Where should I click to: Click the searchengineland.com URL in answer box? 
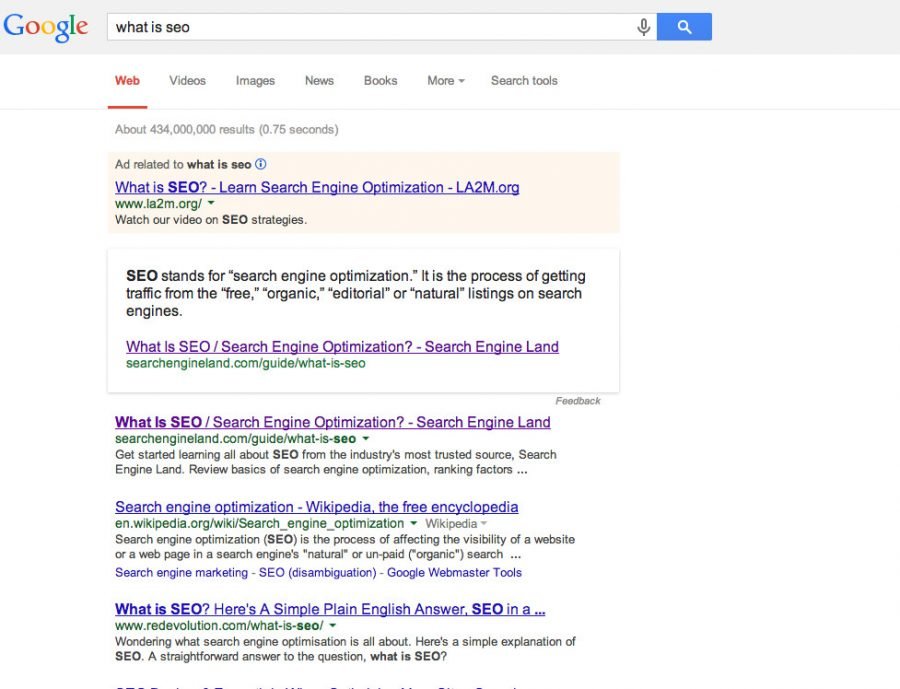pos(246,363)
